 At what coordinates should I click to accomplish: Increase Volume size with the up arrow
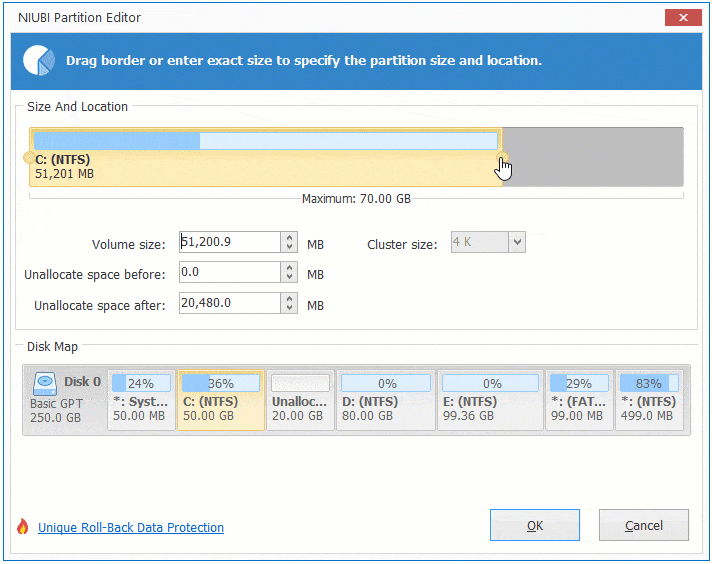pos(290,238)
